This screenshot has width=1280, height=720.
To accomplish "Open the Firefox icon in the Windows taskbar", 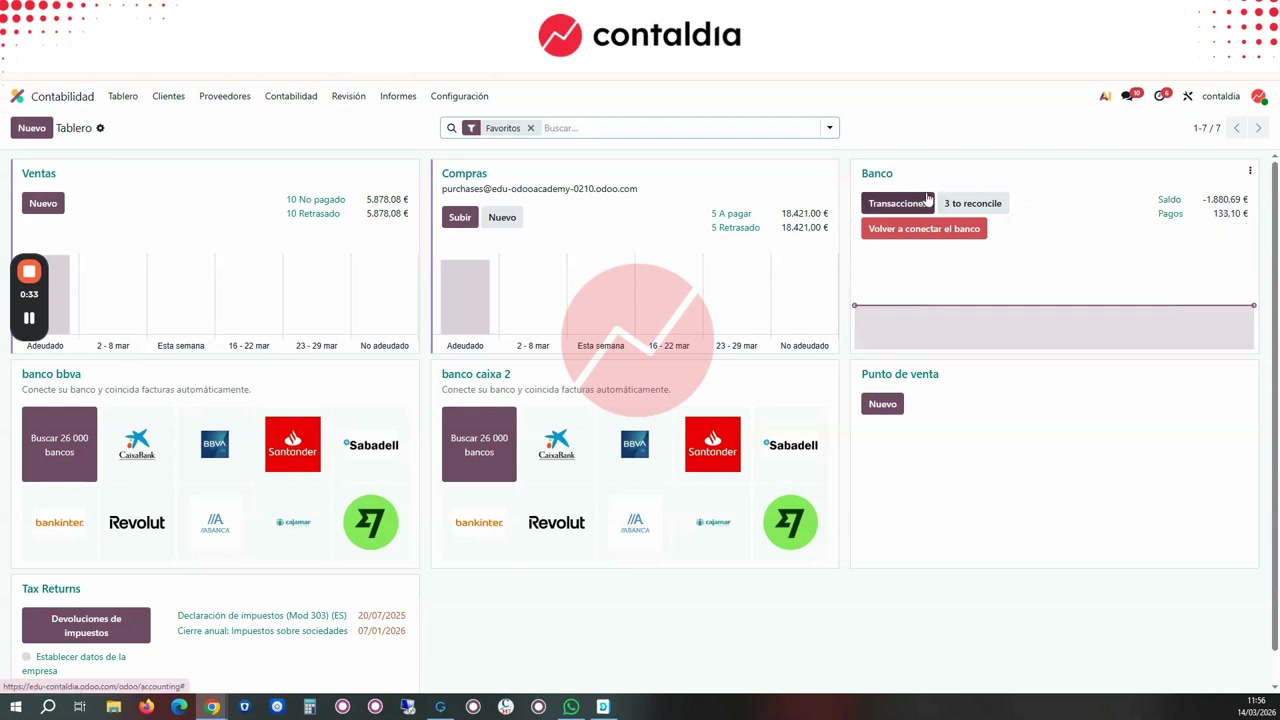I will 146,707.
